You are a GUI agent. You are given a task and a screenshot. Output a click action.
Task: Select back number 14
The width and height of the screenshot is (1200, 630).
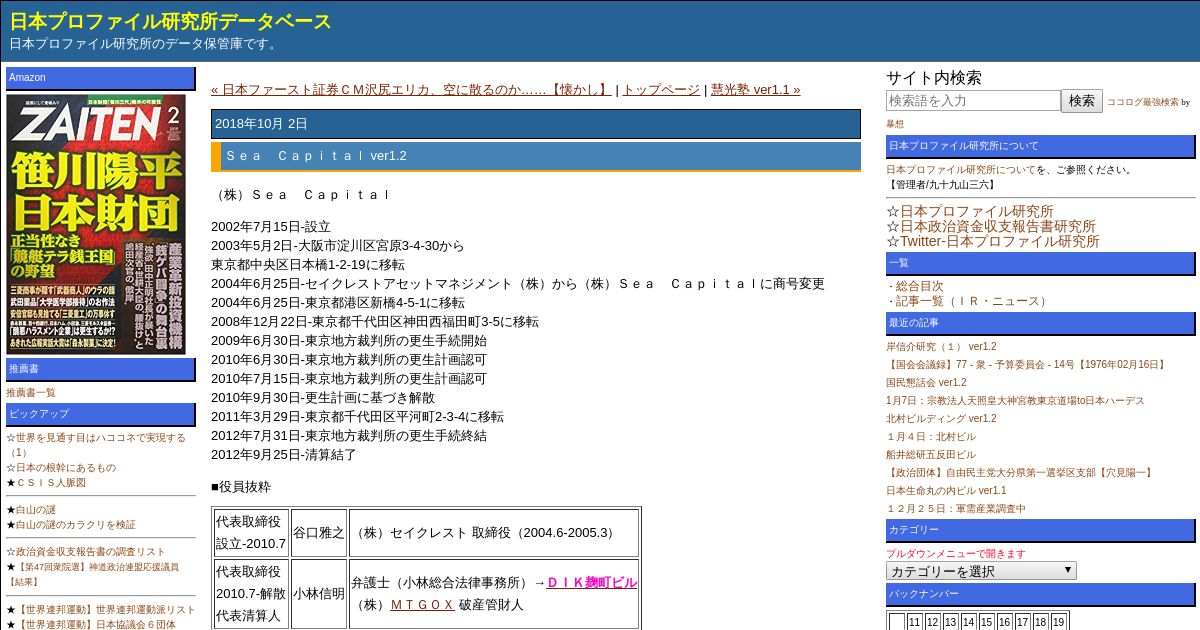[968, 622]
